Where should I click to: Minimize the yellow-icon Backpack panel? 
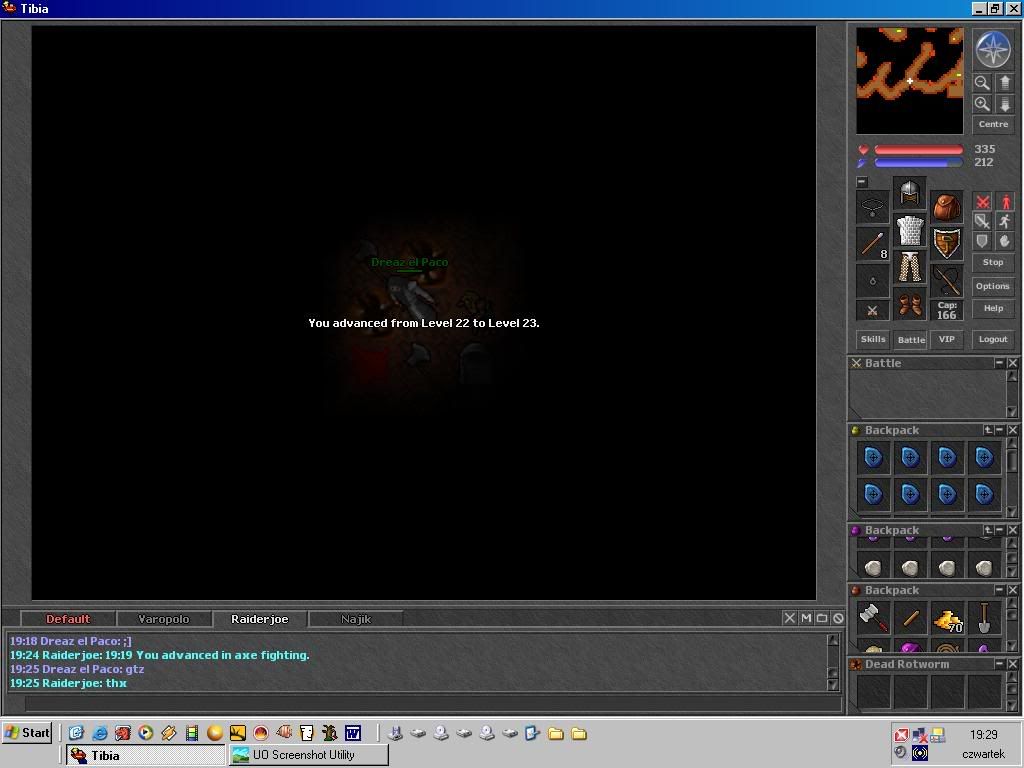point(999,430)
